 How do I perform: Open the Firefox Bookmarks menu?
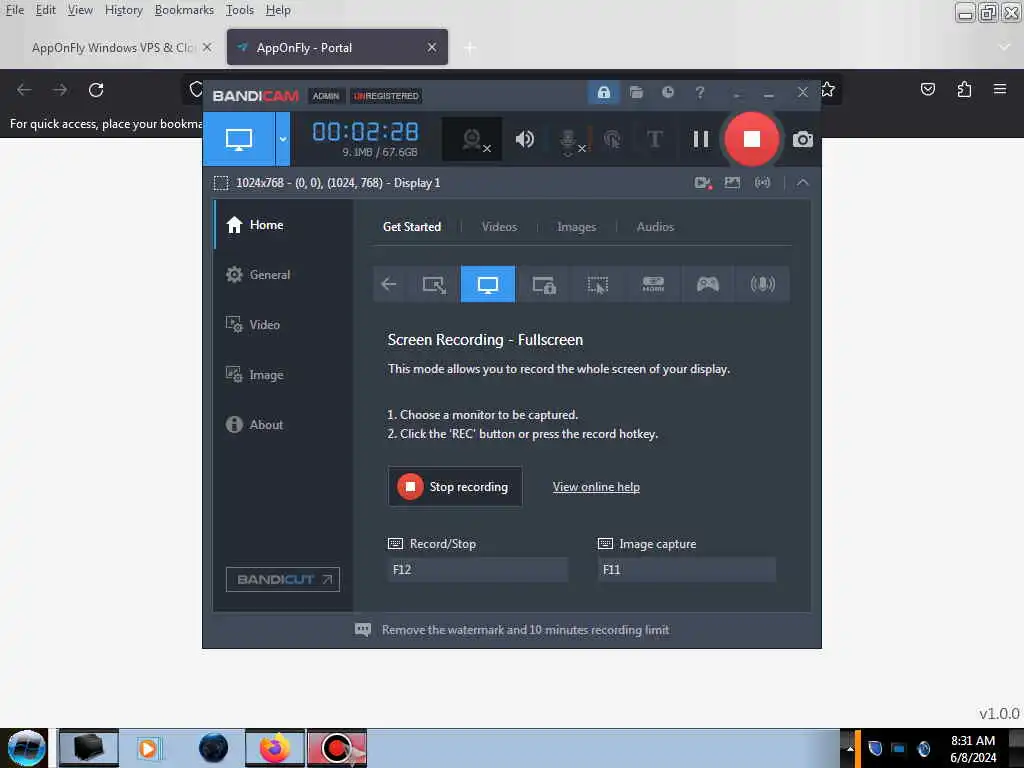(184, 10)
